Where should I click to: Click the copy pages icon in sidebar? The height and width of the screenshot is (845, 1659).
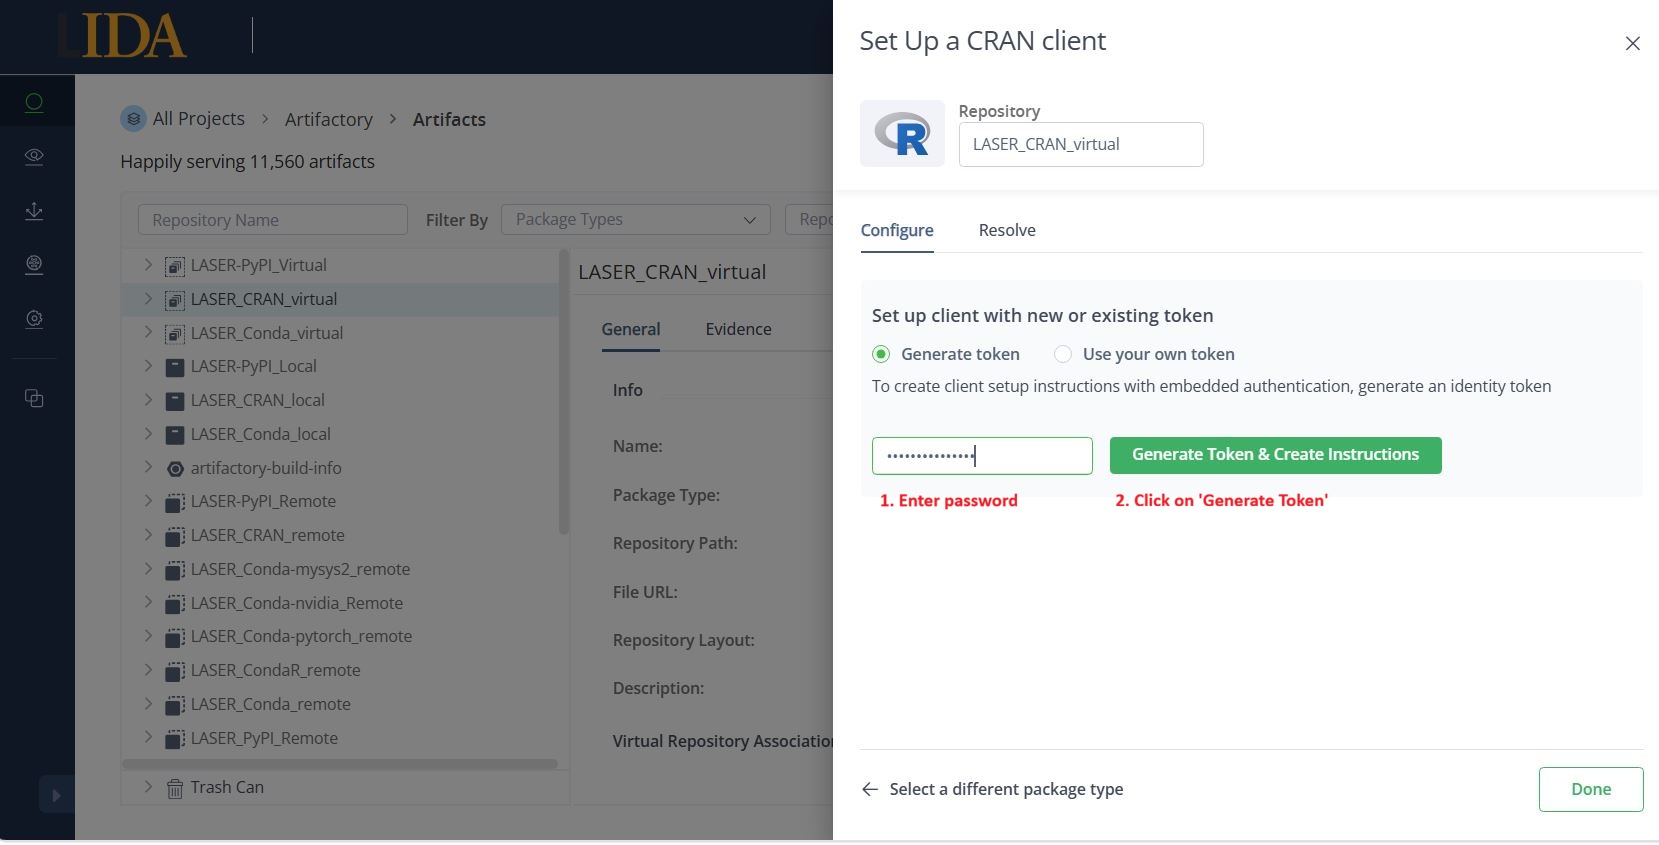[34, 398]
